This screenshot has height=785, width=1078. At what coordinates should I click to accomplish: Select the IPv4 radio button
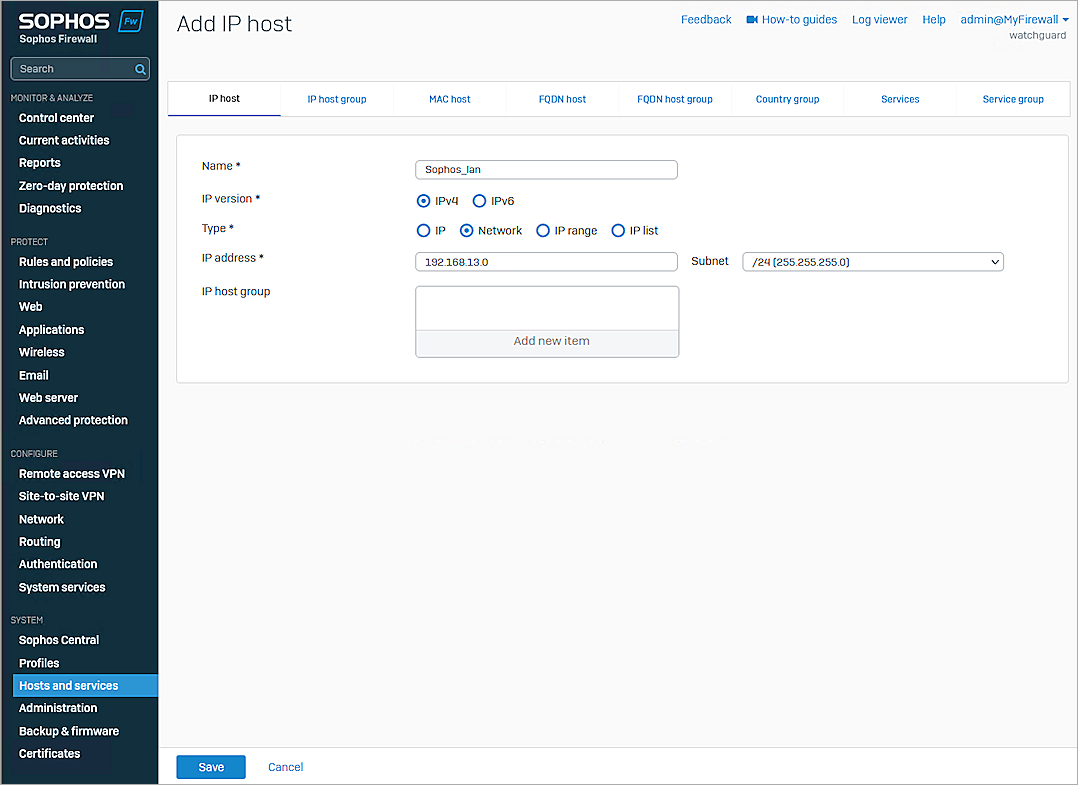[x=423, y=200]
